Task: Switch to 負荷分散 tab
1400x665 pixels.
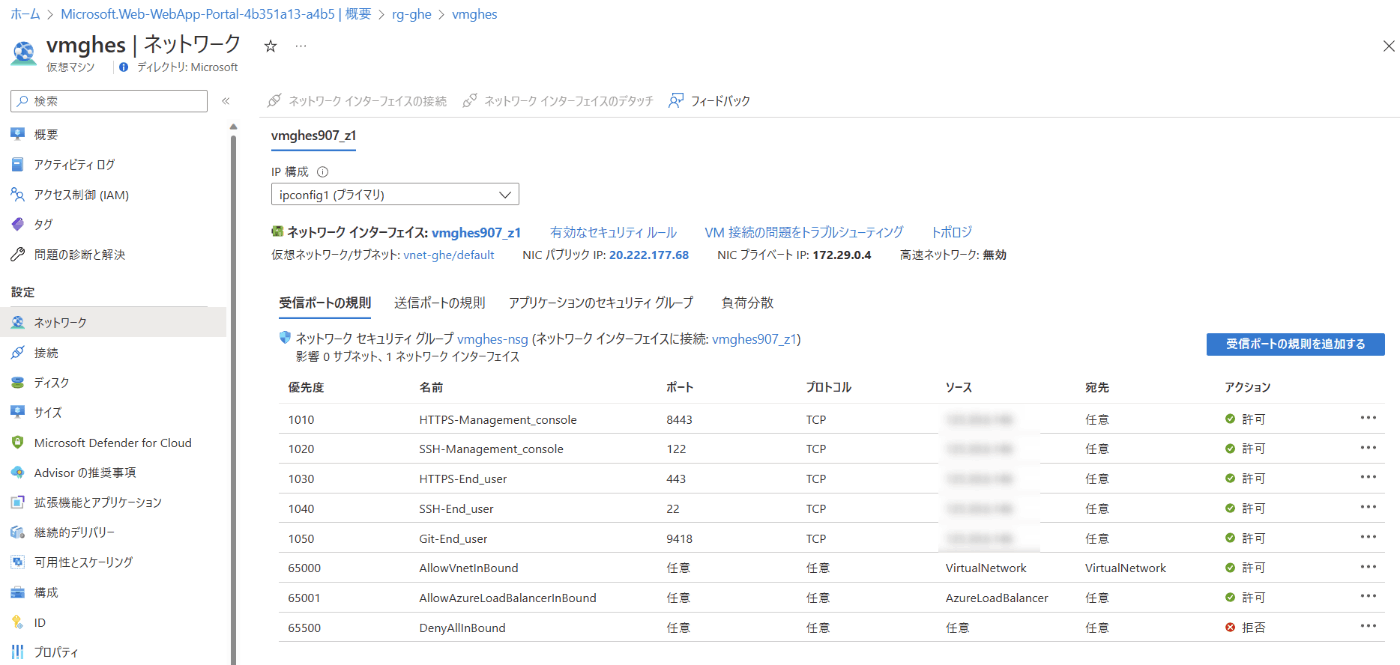Action: pos(747,303)
